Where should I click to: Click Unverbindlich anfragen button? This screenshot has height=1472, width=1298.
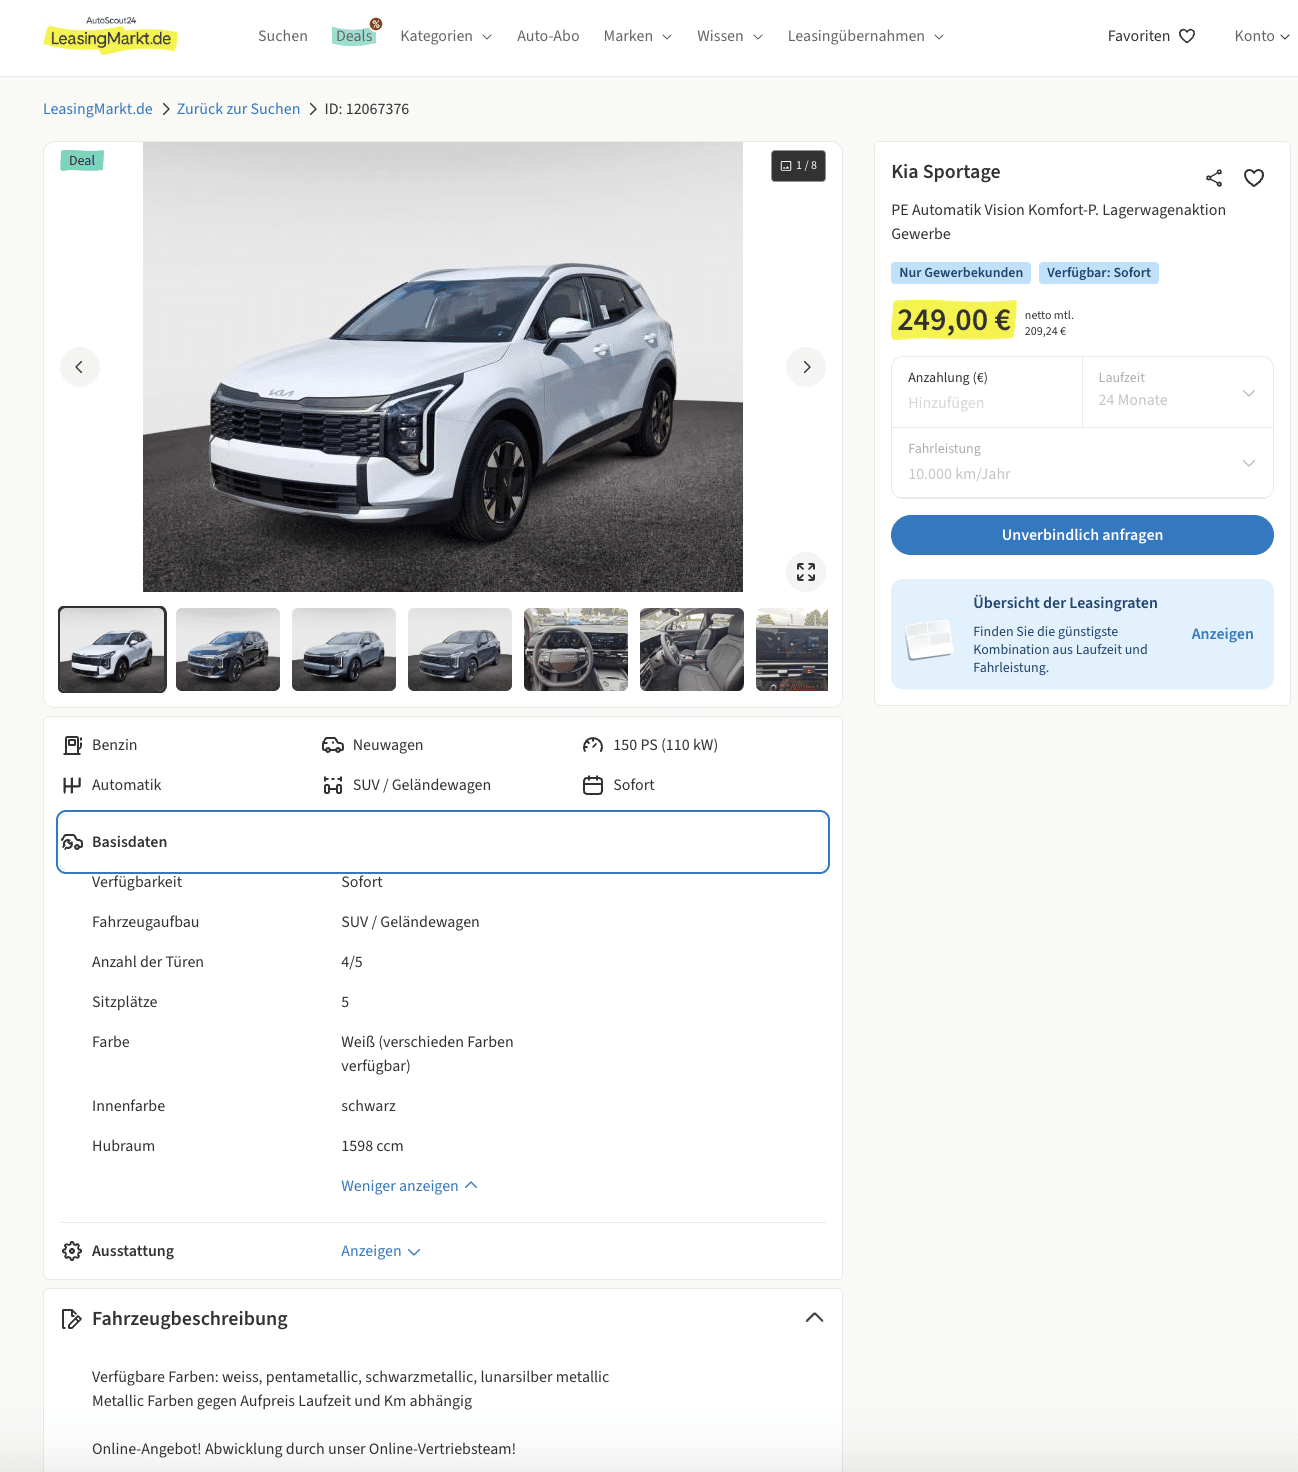(1081, 535)
